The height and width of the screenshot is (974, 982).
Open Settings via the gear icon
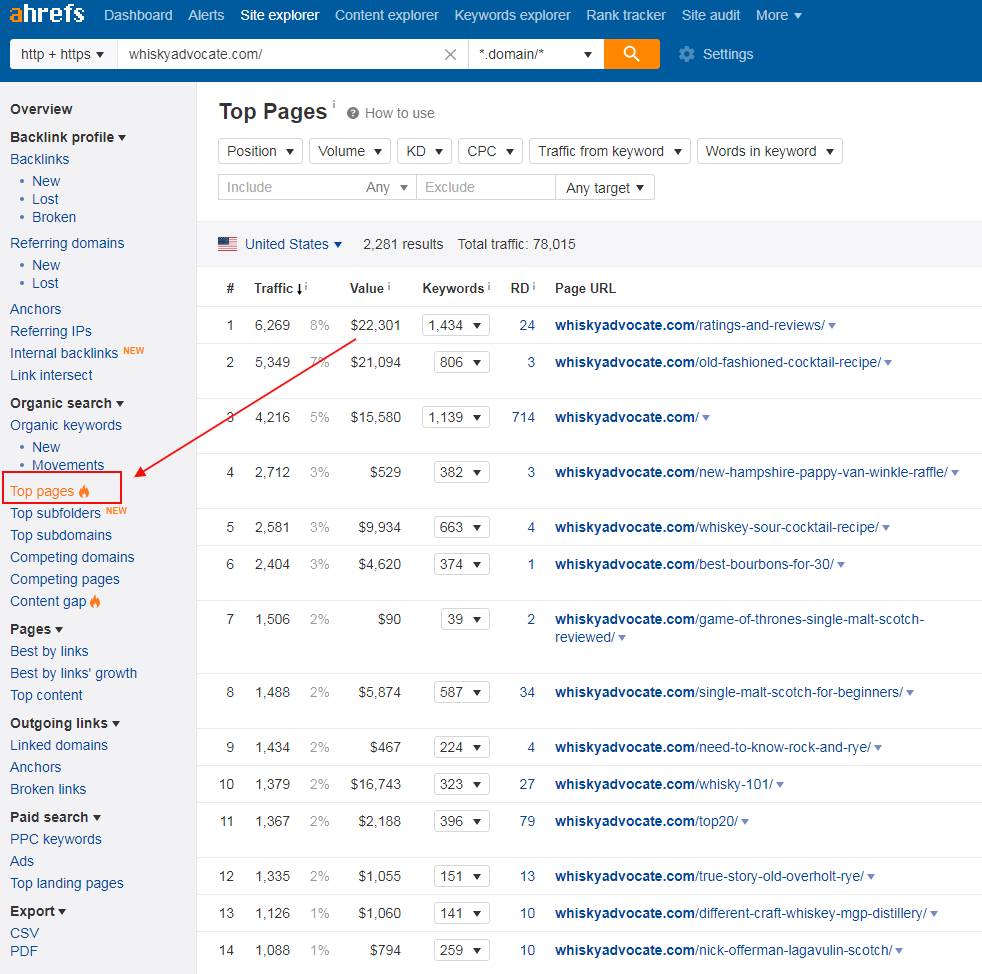coord(687,54)
